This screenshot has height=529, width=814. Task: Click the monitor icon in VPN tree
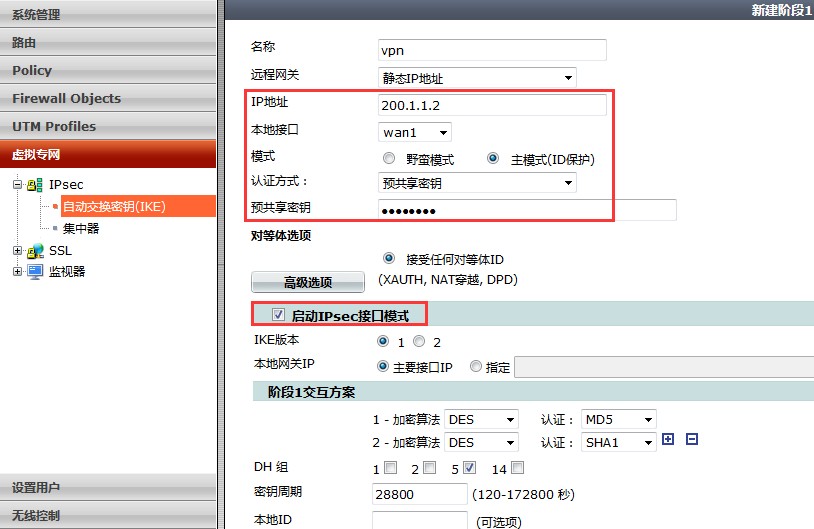(35, 271)
